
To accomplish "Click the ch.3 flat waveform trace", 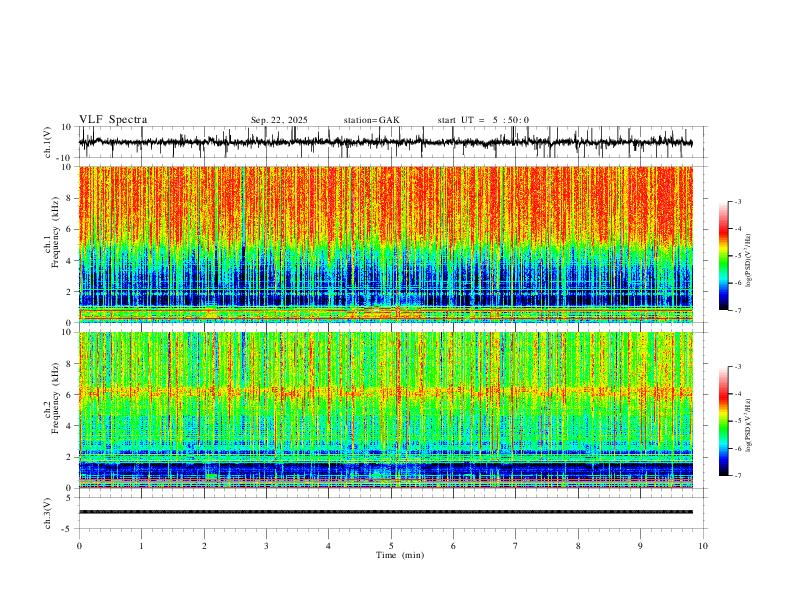I will tap(385, 512).
